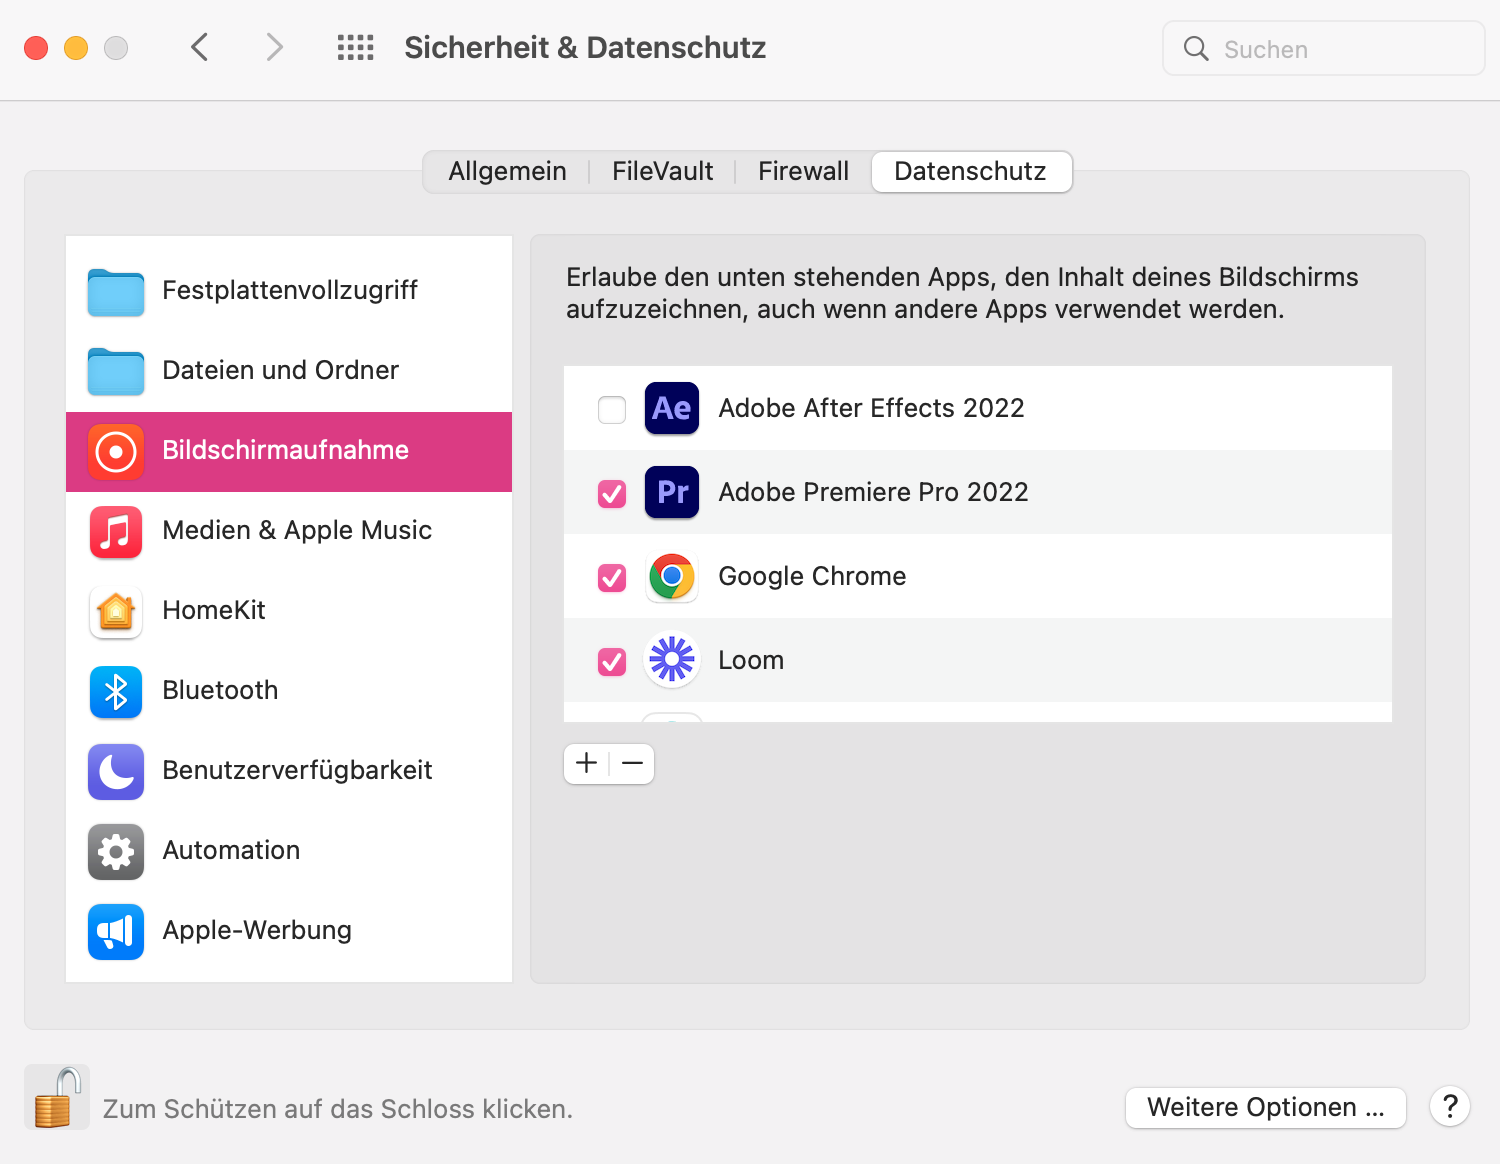Viewport: 1500px width, 1164px height.
Task: Add an app with the plus button
Action: [x=587, y=764]
